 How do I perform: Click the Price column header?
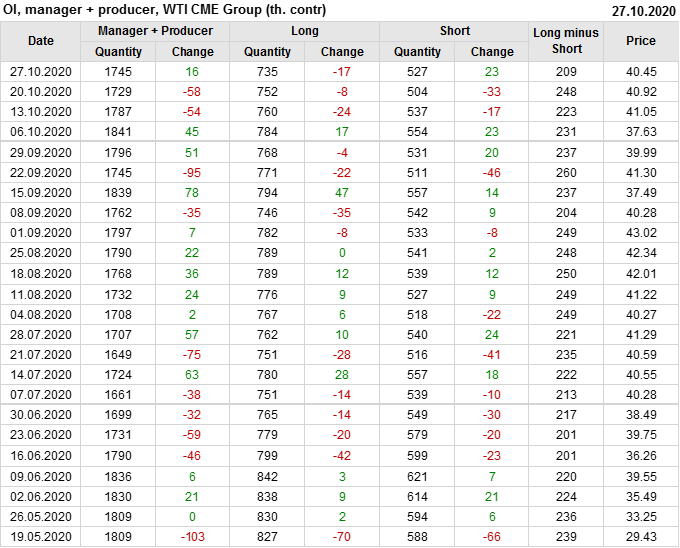click(641, 41)
